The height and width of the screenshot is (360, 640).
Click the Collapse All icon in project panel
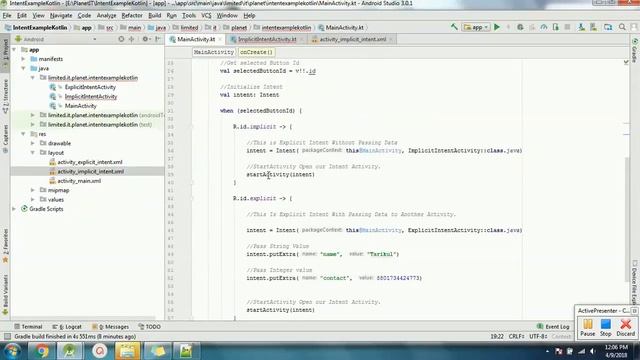pos(131,39)
